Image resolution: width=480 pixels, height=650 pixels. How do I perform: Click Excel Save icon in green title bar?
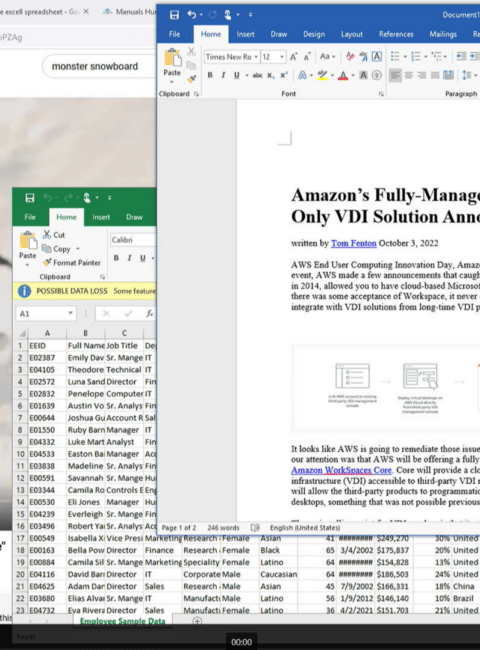click(x=30, y=198)
